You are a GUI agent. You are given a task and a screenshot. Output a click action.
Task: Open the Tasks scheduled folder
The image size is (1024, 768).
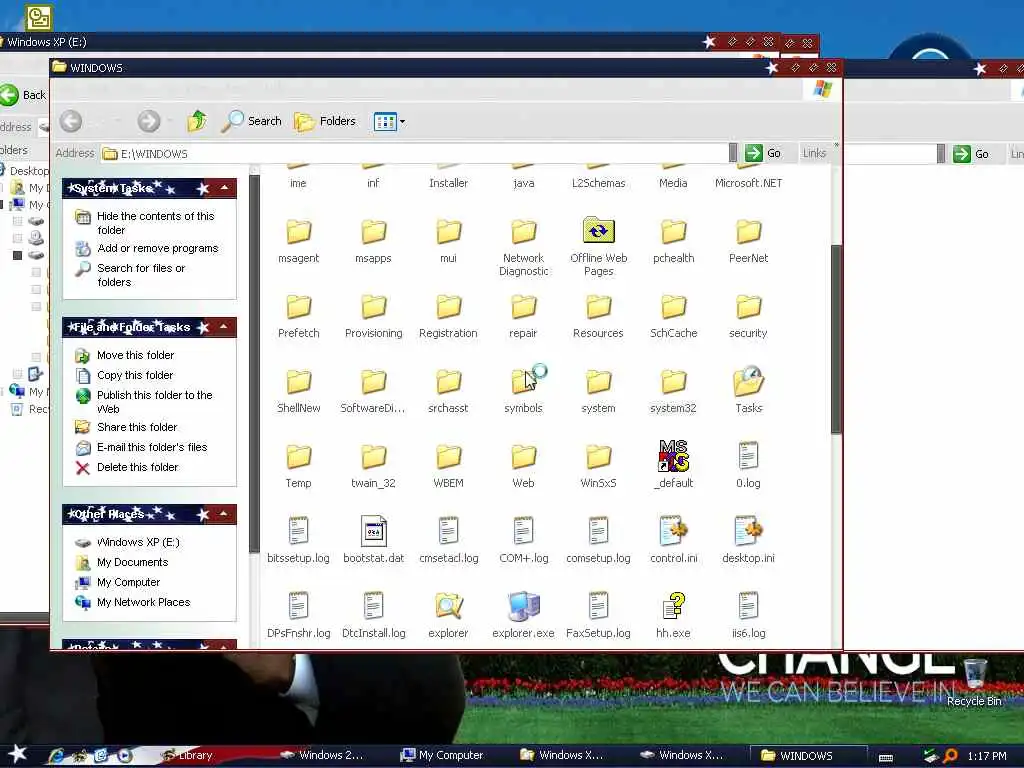click(748, 391)
